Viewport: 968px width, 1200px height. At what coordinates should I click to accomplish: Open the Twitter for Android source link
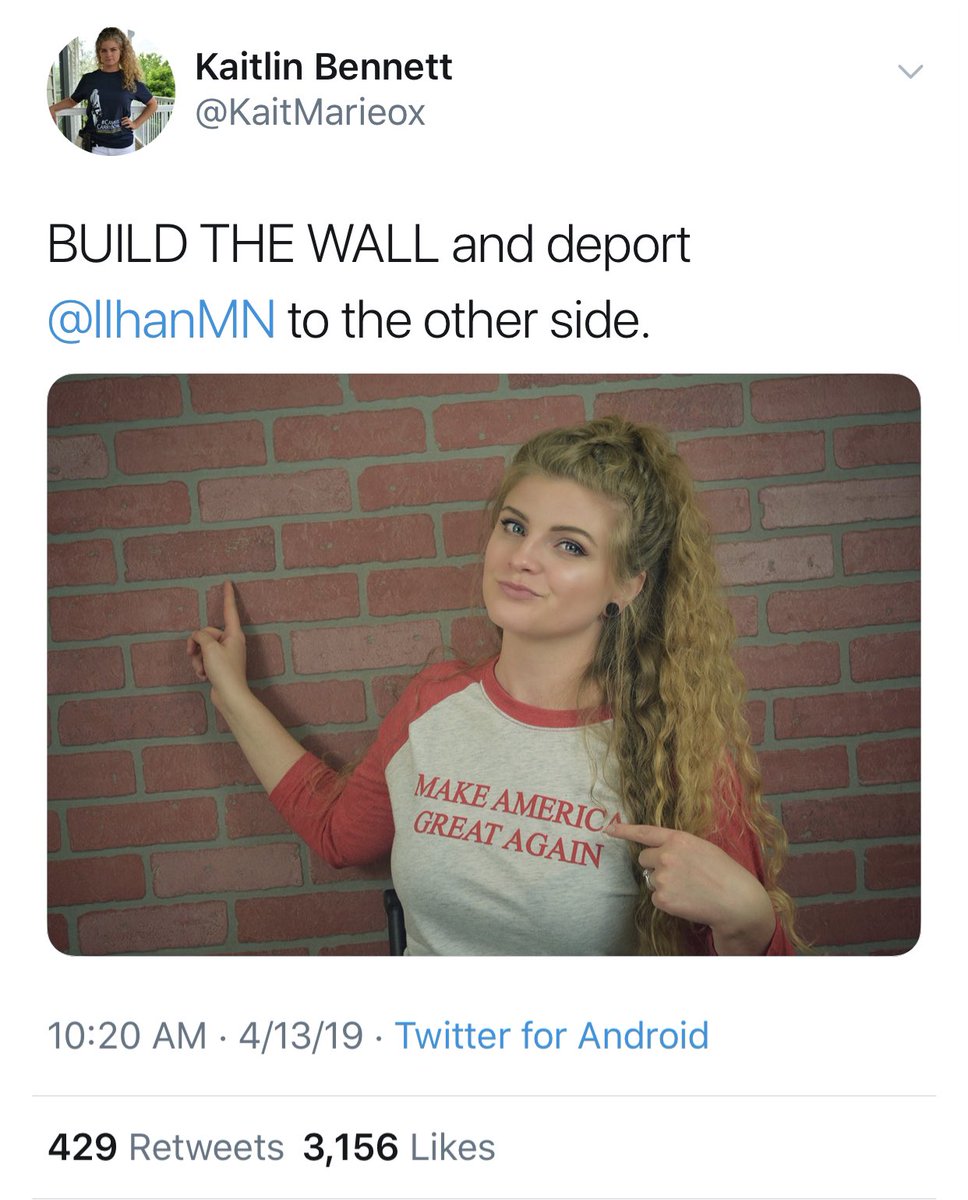pyautogui.click(x=552, y=1035)
